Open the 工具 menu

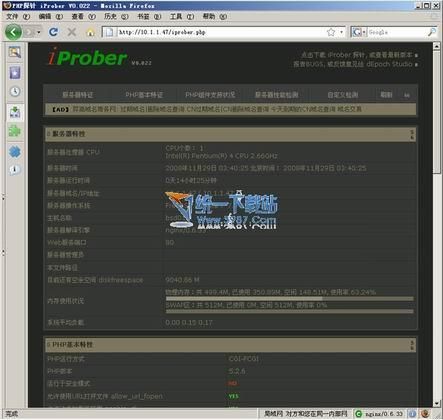182,16
